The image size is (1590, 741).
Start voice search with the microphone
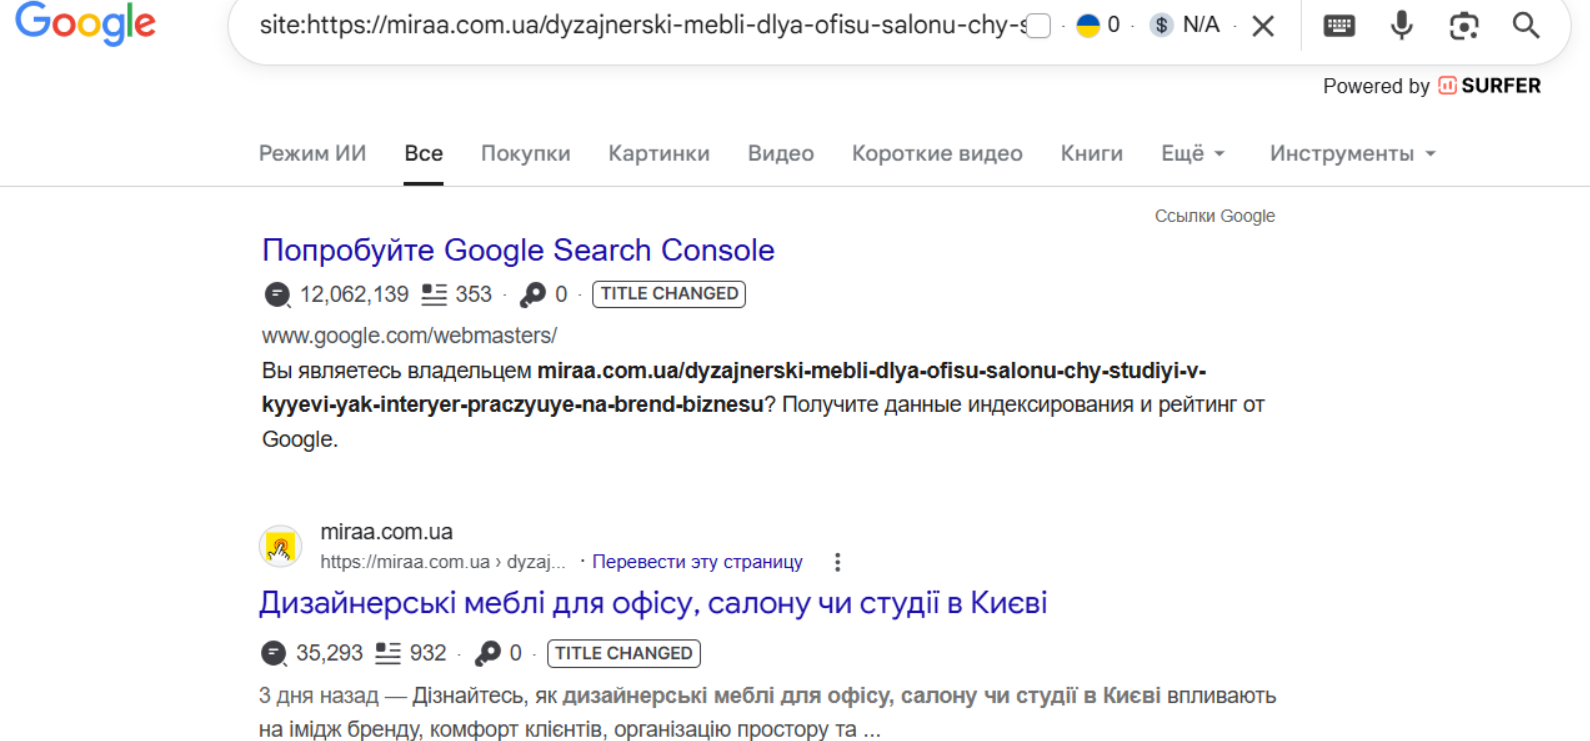tap(1402, 26)
